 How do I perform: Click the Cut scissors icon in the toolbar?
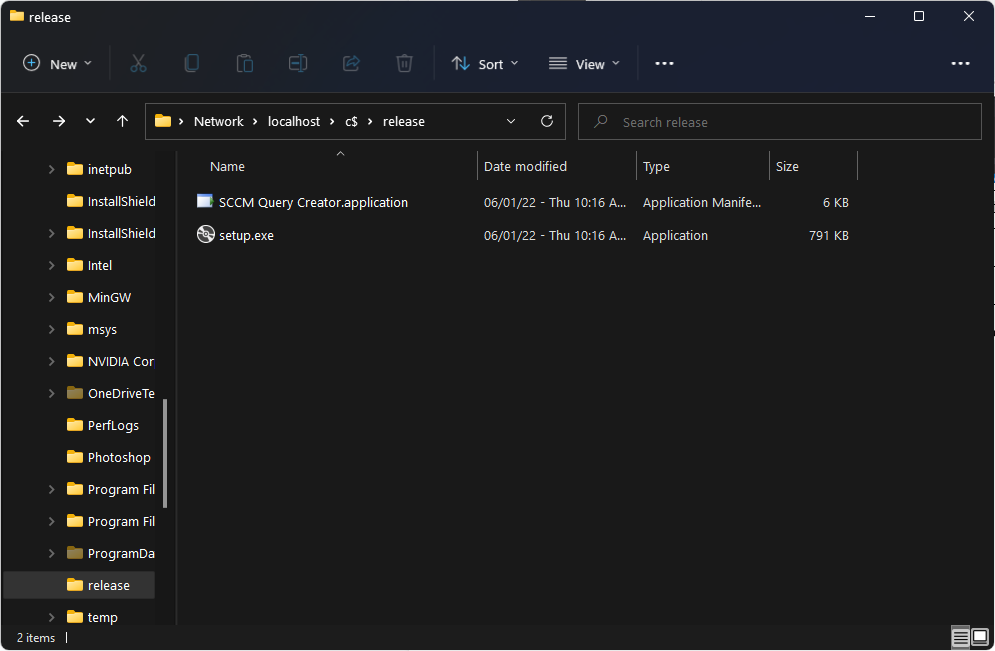tap(138, 63)
